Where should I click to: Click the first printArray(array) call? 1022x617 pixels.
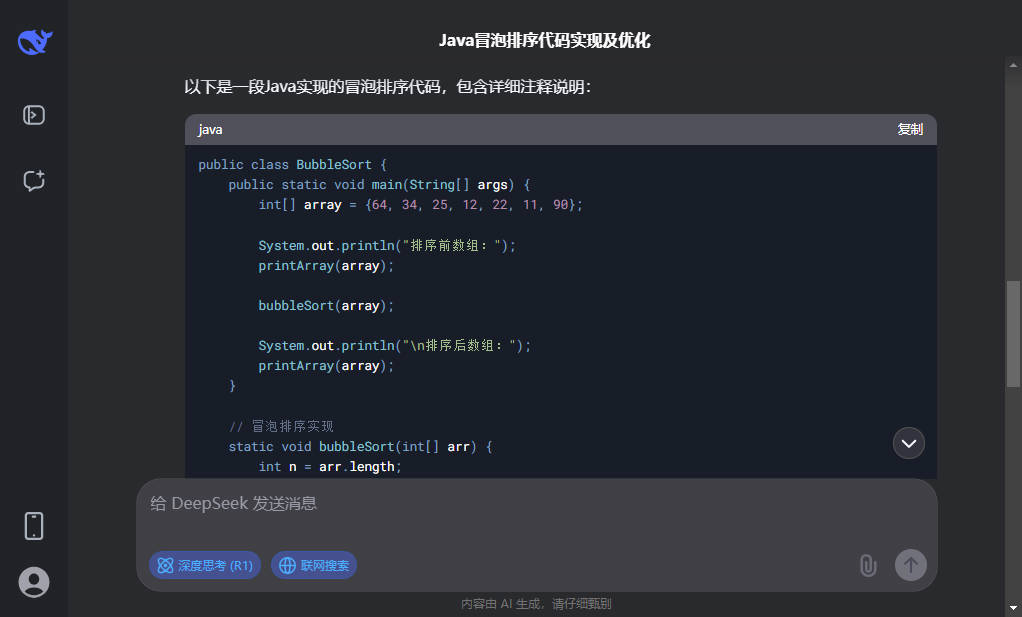[x=326, y=266]
